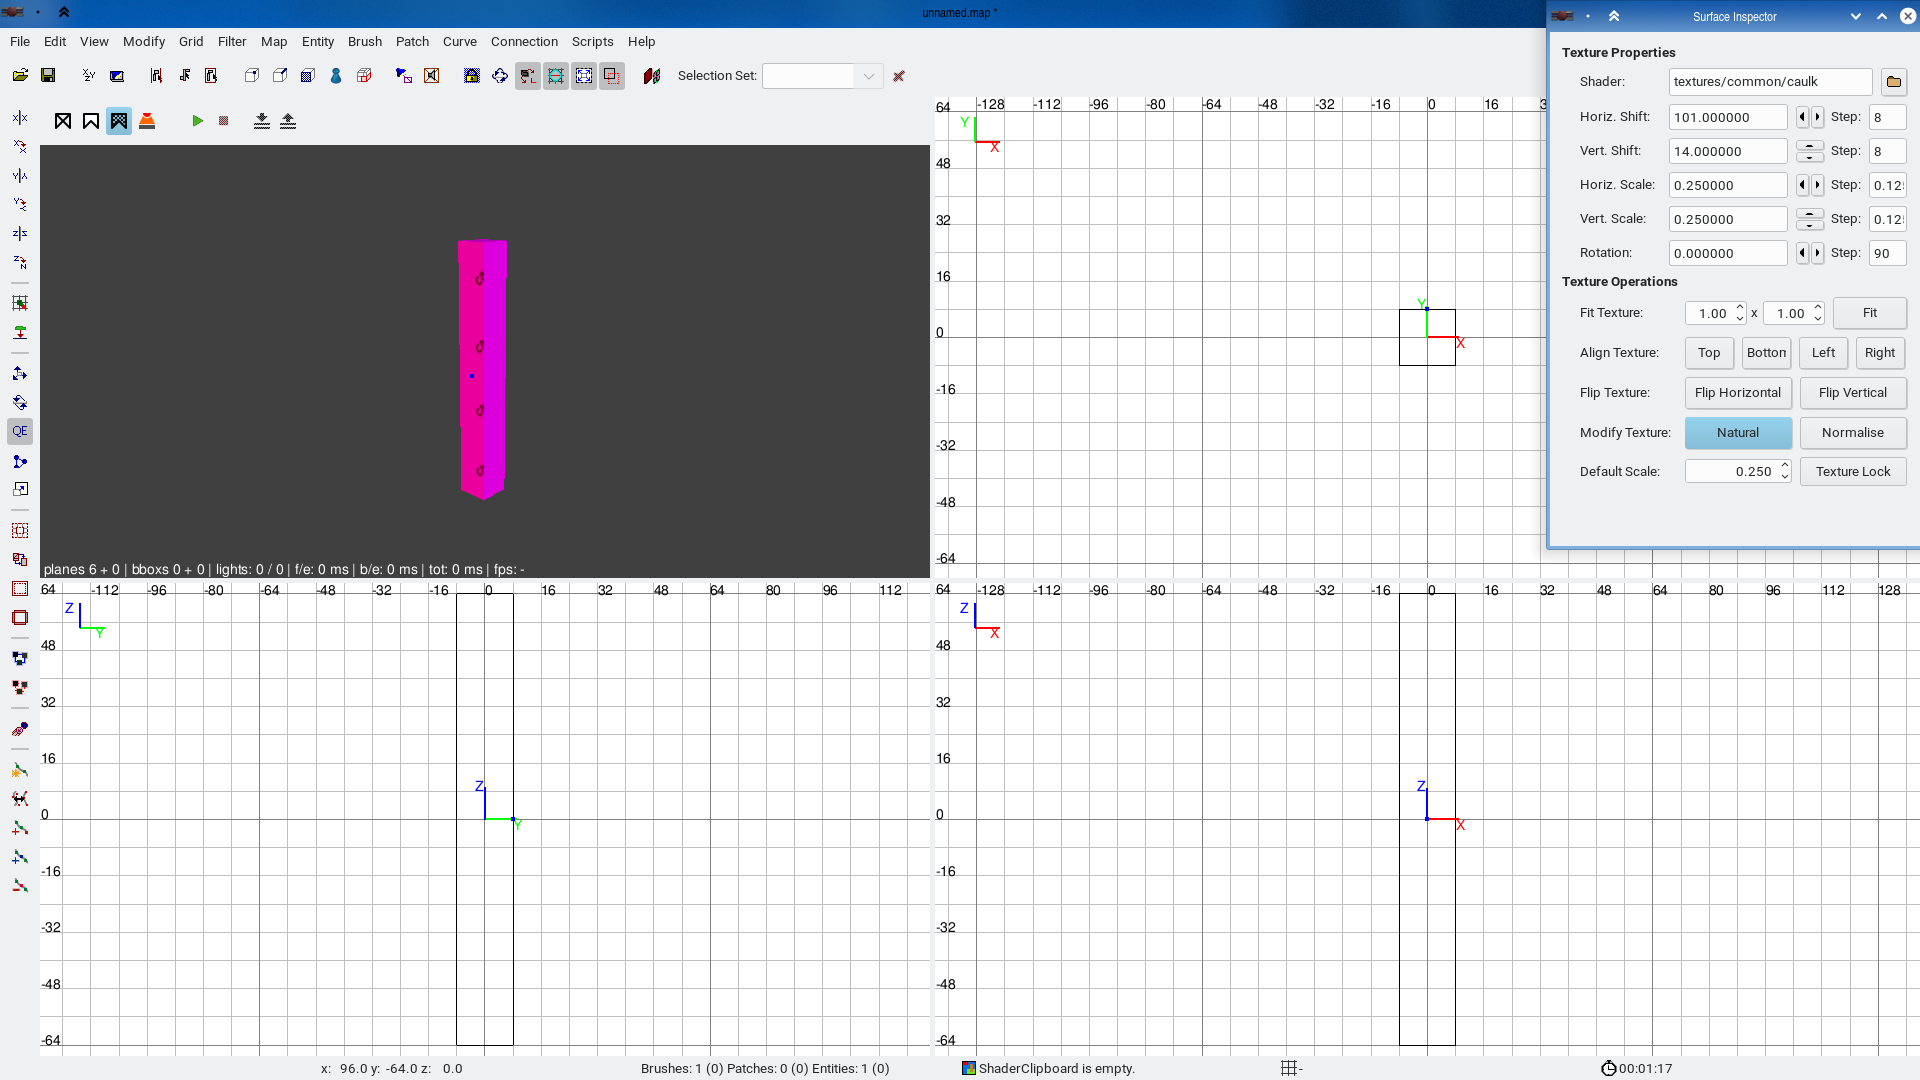Increase first Fit Texture spinner value
Screen dimensions: 1920x1080
pos(1740,308)
